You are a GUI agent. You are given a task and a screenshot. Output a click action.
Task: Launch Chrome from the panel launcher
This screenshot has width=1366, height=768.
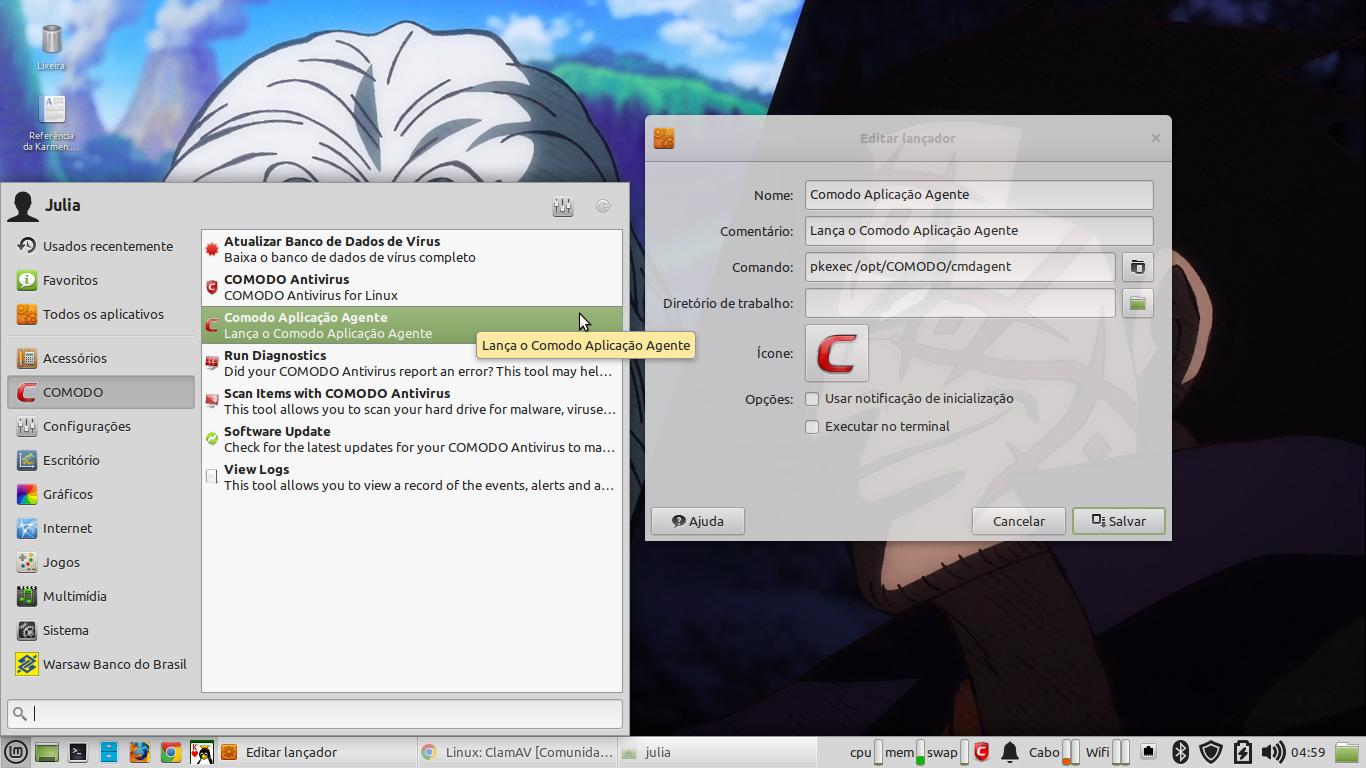point(170,752)
